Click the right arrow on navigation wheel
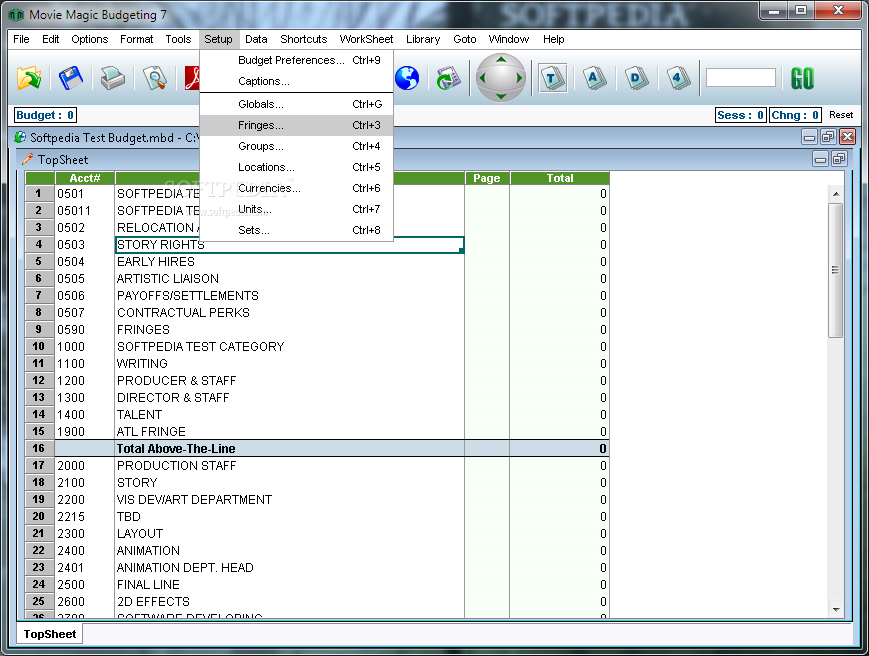Screen dimensions: 869x656 (519, 78)
